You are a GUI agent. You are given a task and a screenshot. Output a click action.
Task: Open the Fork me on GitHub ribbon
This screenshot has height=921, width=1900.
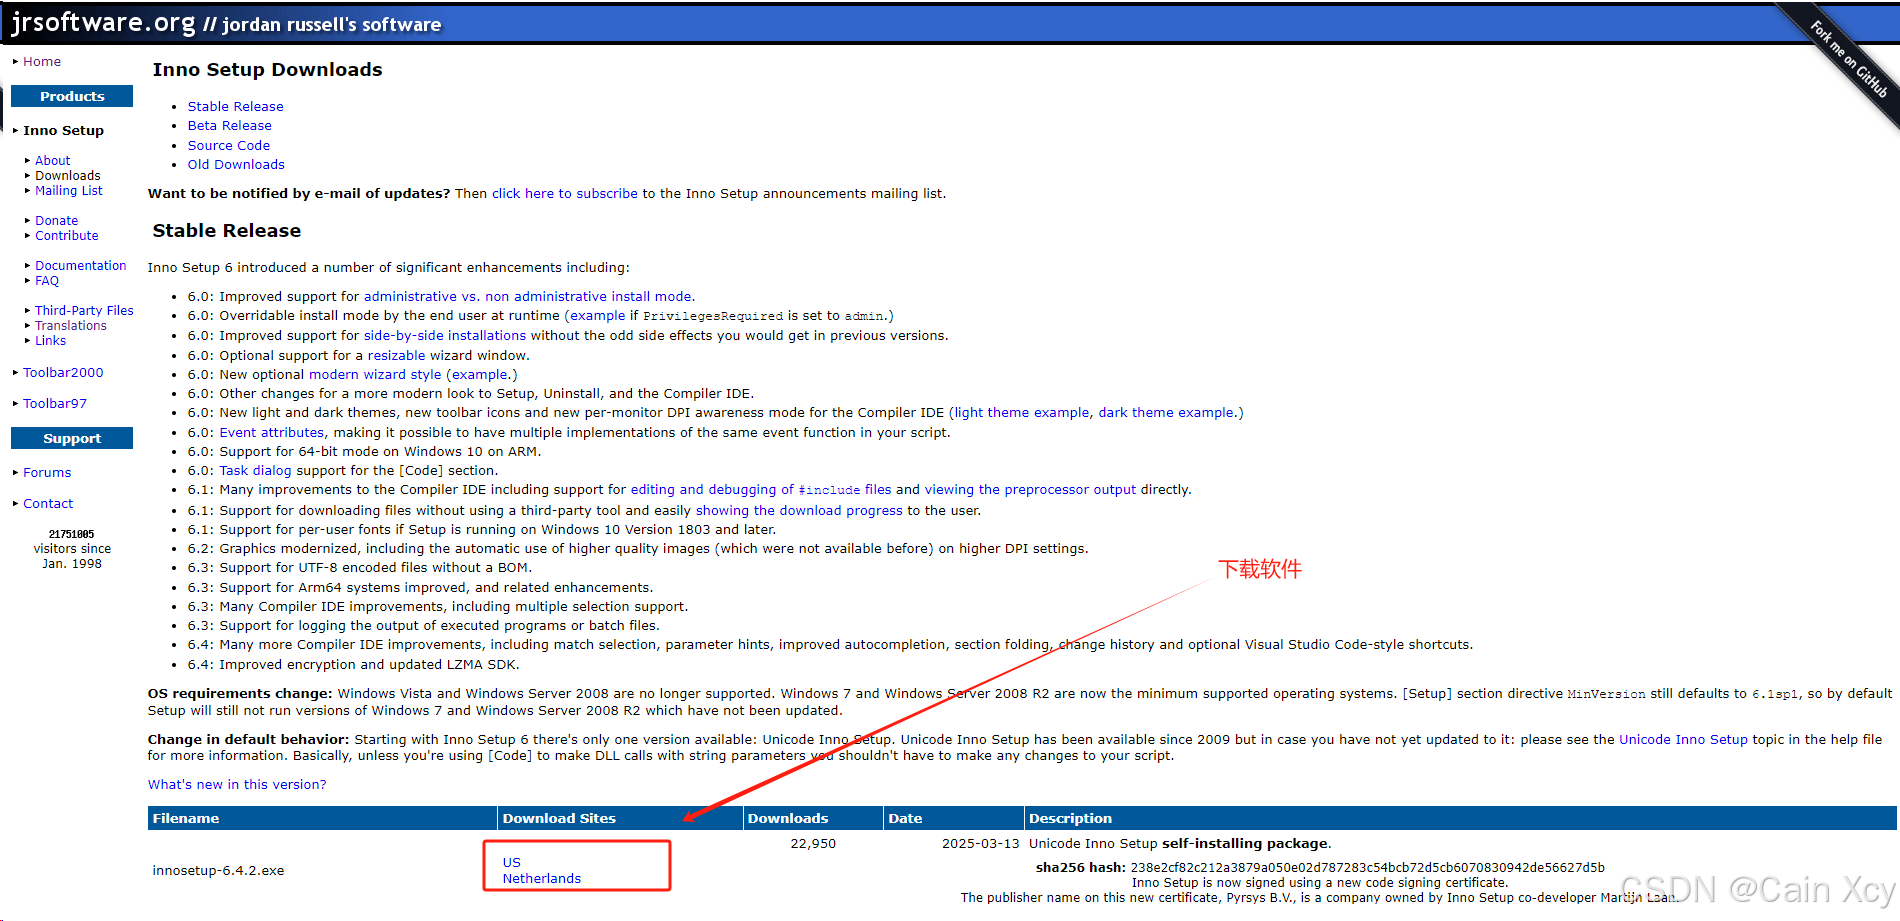[1849, 60]
